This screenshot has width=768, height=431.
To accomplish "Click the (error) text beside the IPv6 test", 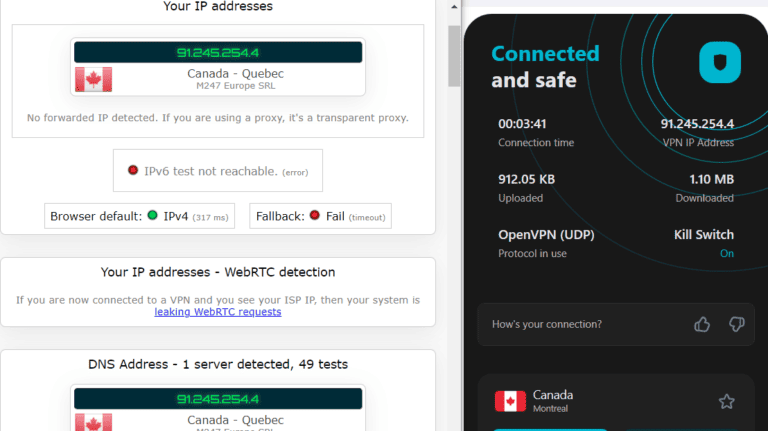I will pos(295,172).
